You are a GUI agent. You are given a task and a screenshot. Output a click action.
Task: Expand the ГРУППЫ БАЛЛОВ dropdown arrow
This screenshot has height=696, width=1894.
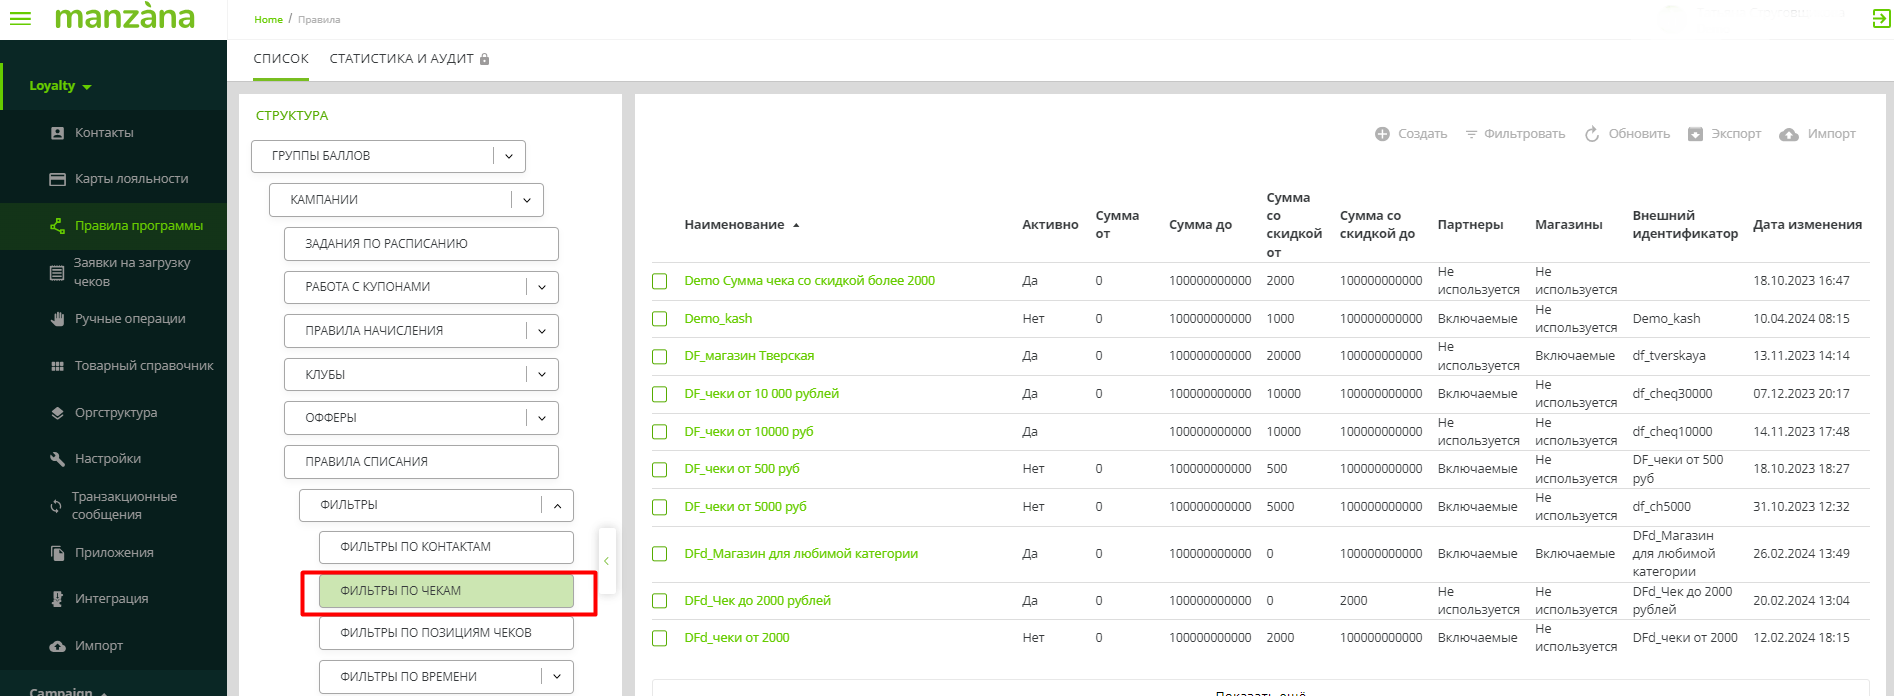pos(509,156)
